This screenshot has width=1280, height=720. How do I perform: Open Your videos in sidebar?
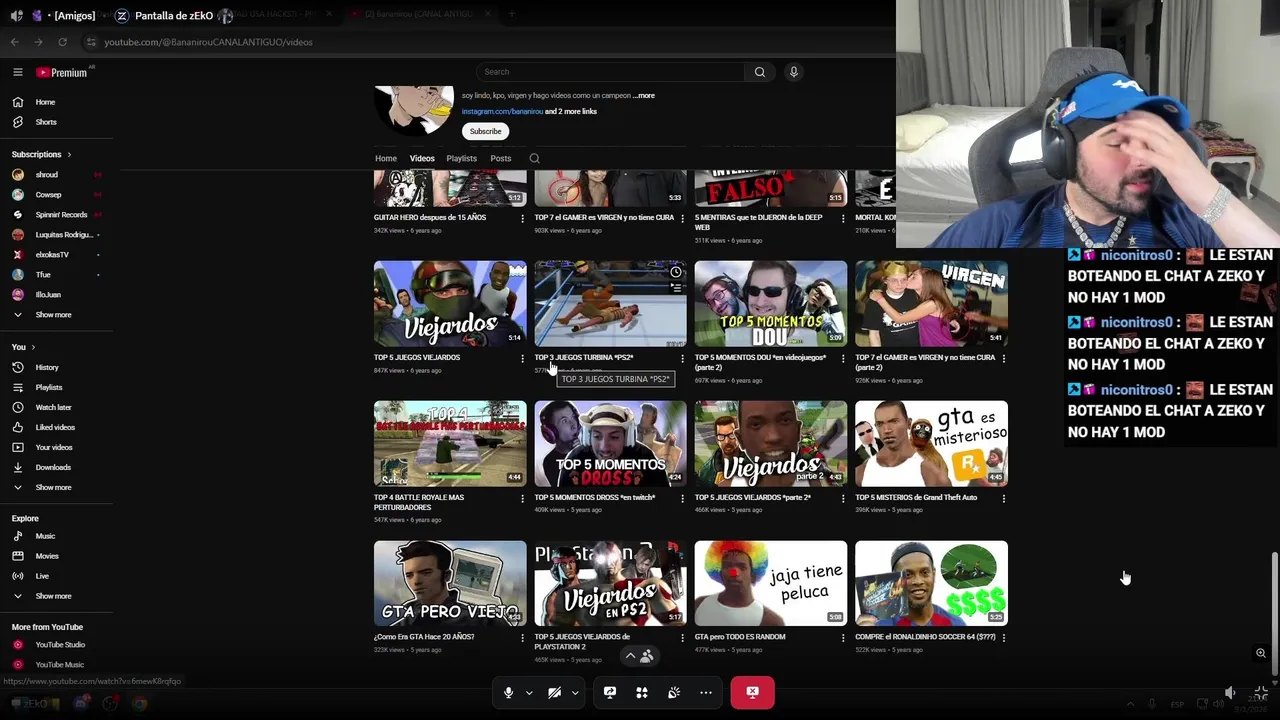click(54, 447)
